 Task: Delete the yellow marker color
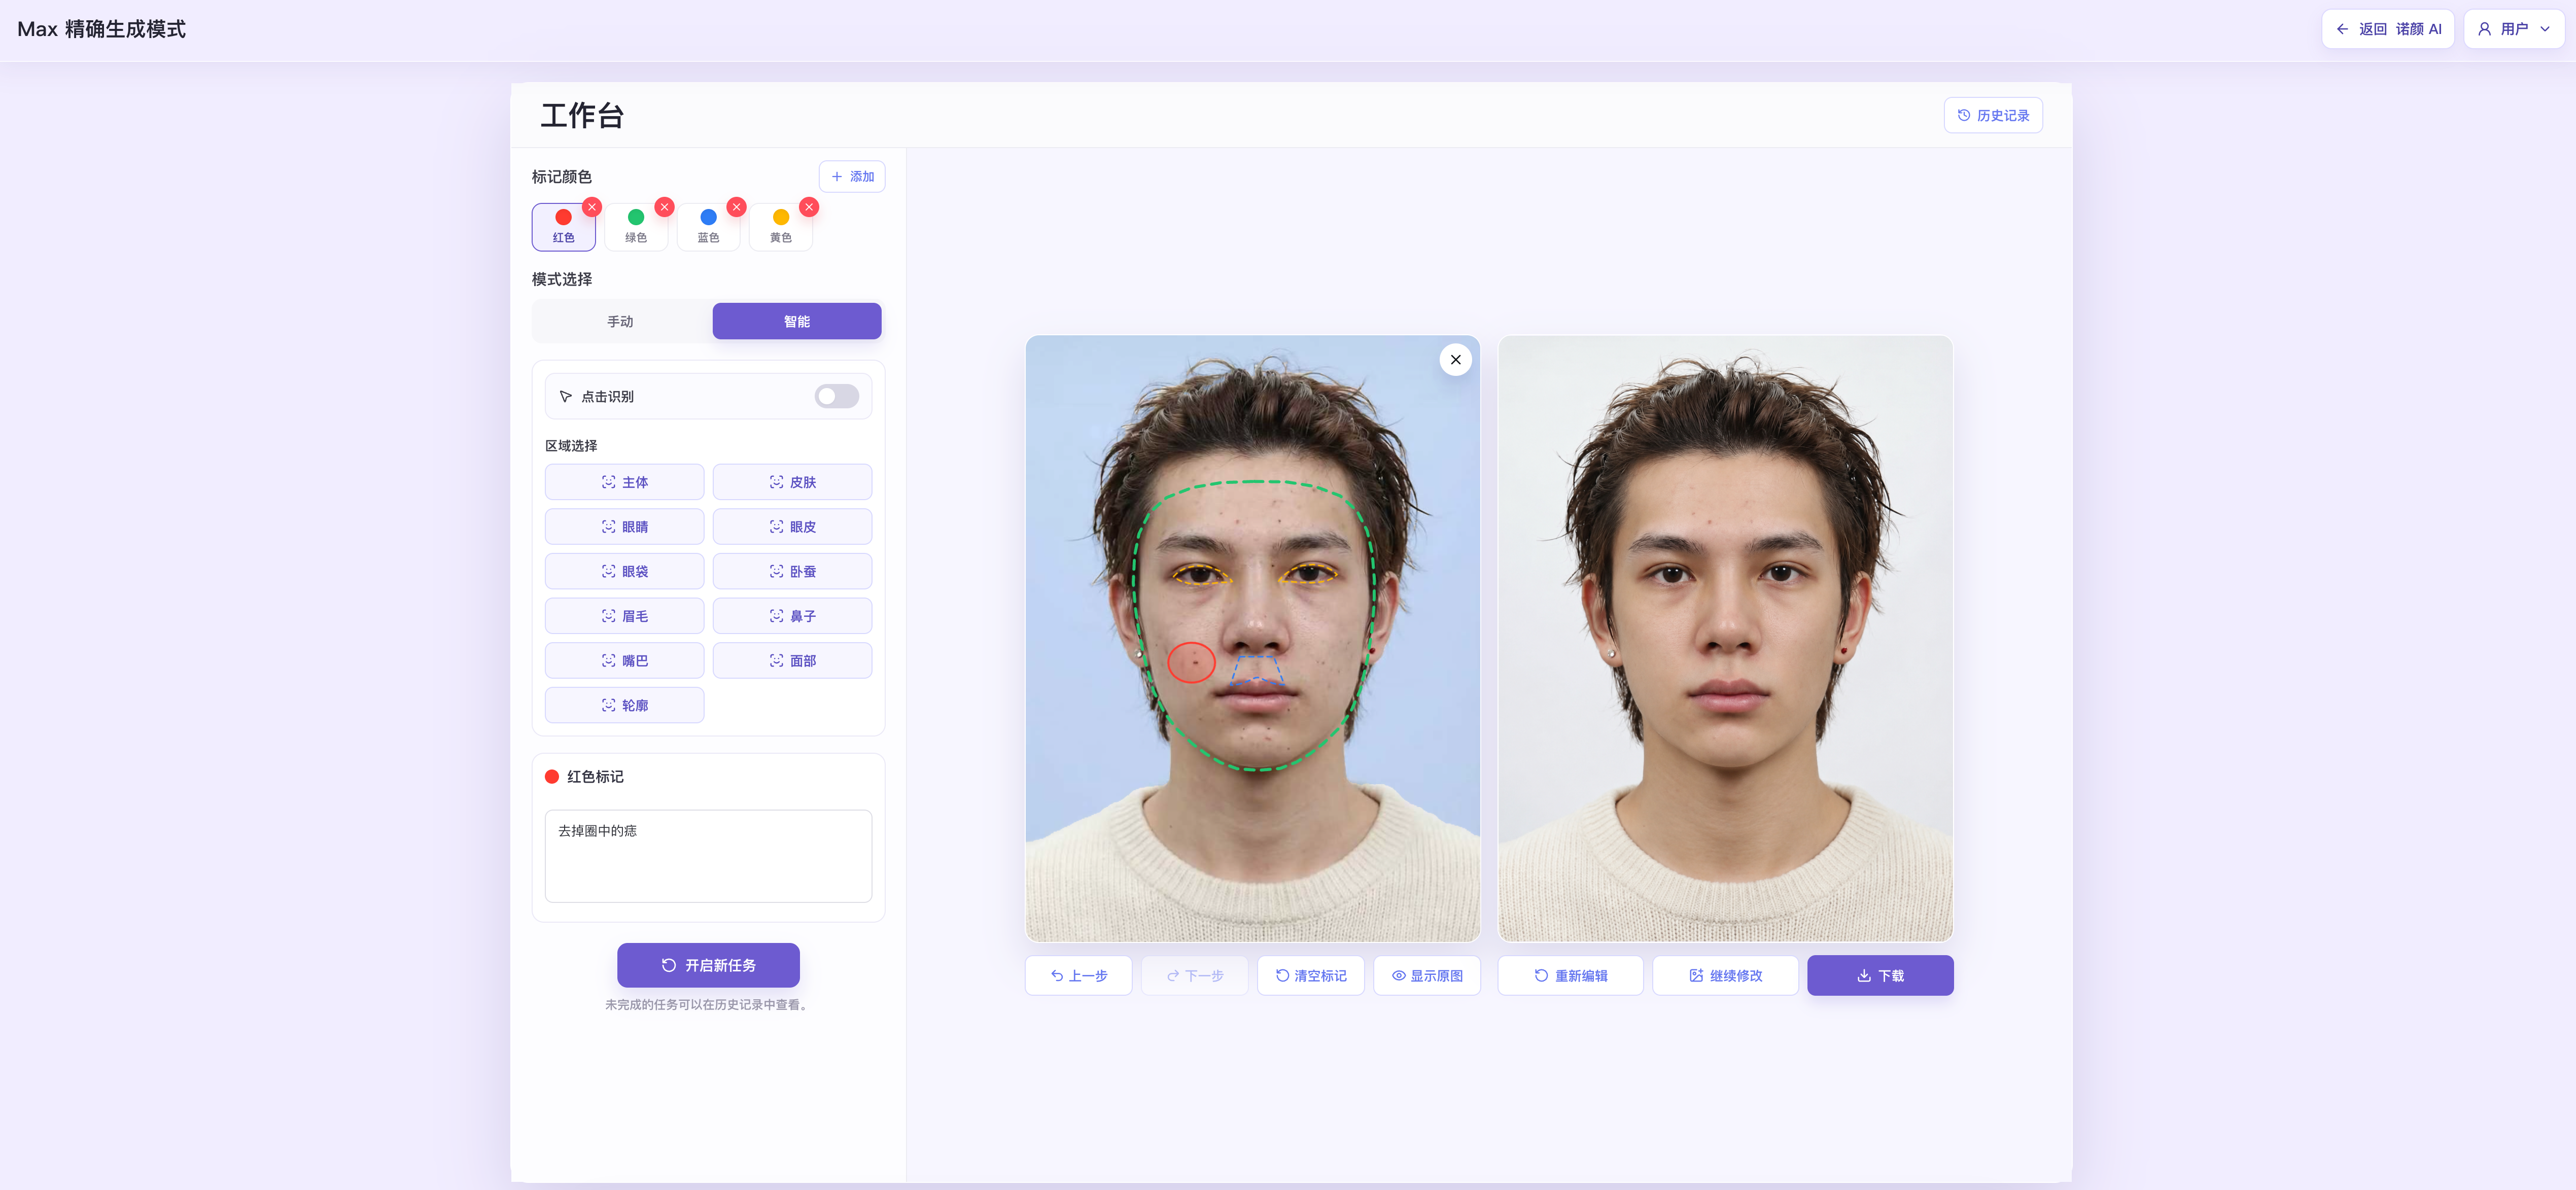[809, 207]
